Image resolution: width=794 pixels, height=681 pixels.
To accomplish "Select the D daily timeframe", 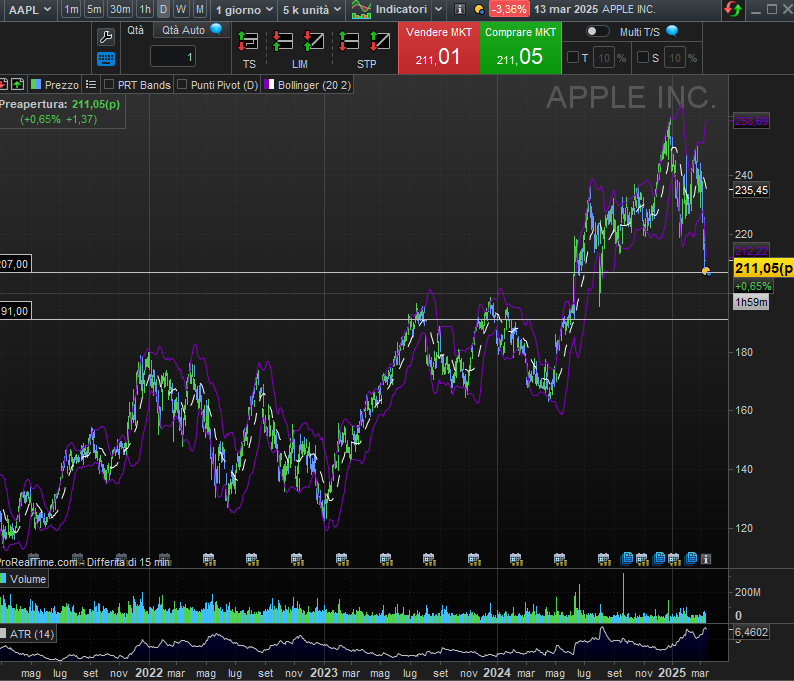I will coord(163,9).
